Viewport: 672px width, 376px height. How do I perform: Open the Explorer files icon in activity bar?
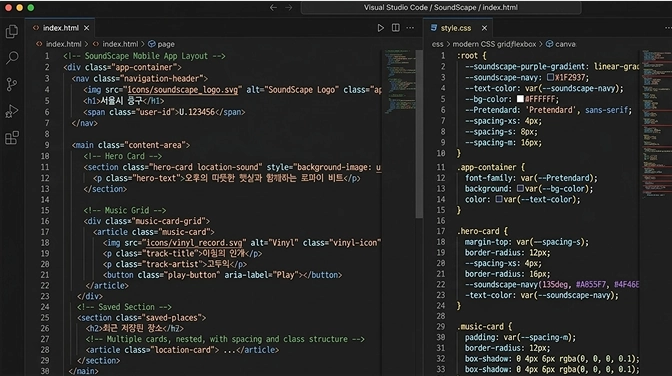12,31
